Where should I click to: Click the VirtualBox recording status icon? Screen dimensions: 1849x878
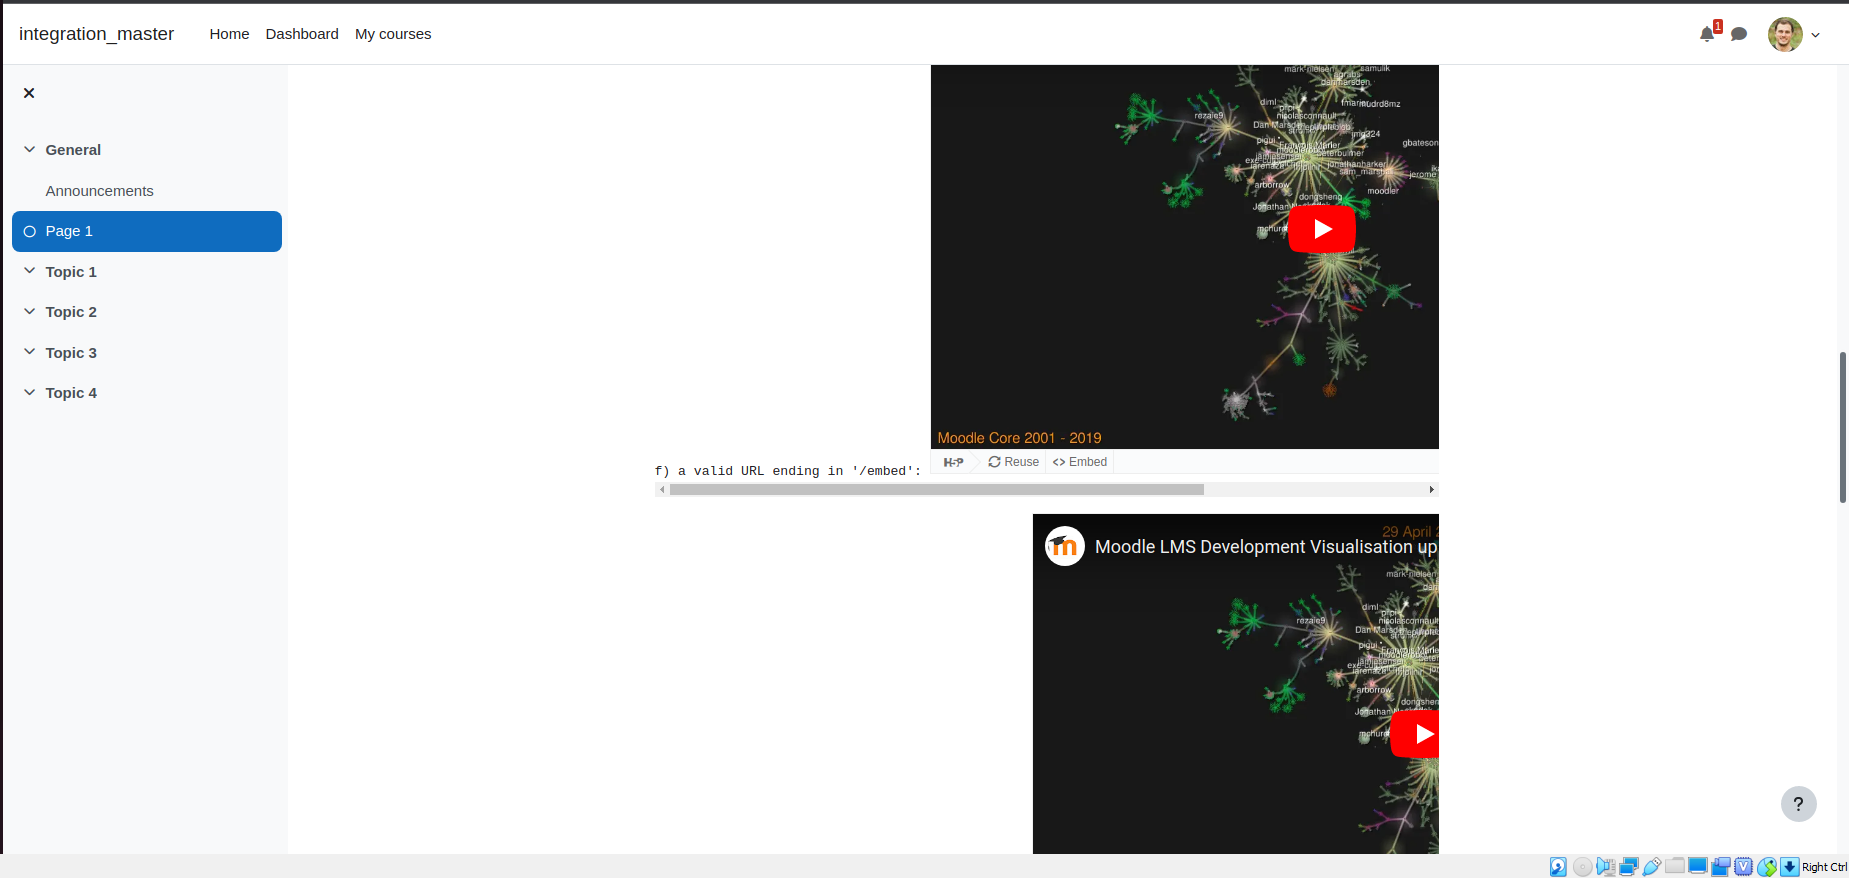(x=1721, y=867)
